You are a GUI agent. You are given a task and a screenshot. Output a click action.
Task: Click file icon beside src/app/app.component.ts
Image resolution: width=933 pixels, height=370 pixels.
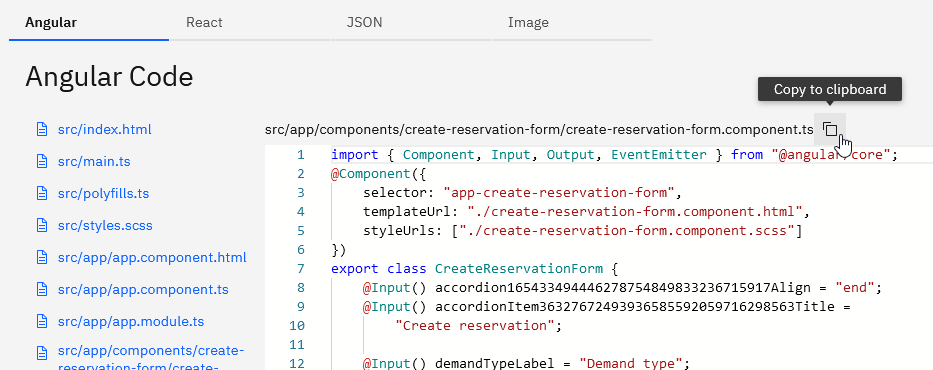pos(42,290)
